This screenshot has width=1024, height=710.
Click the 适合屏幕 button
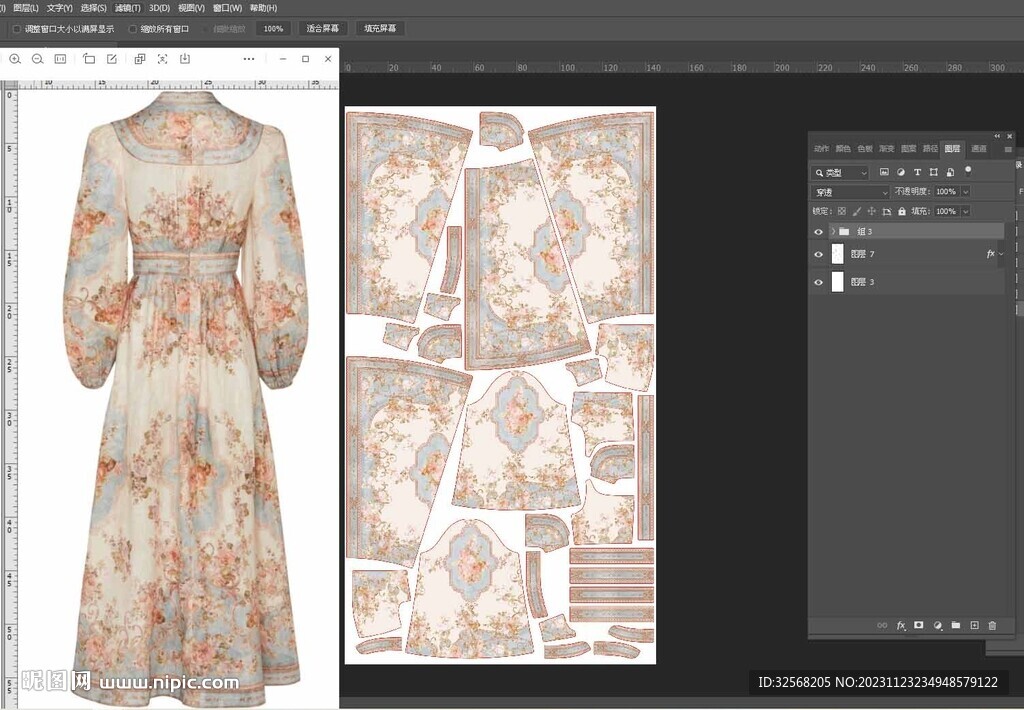coord(322,29)
